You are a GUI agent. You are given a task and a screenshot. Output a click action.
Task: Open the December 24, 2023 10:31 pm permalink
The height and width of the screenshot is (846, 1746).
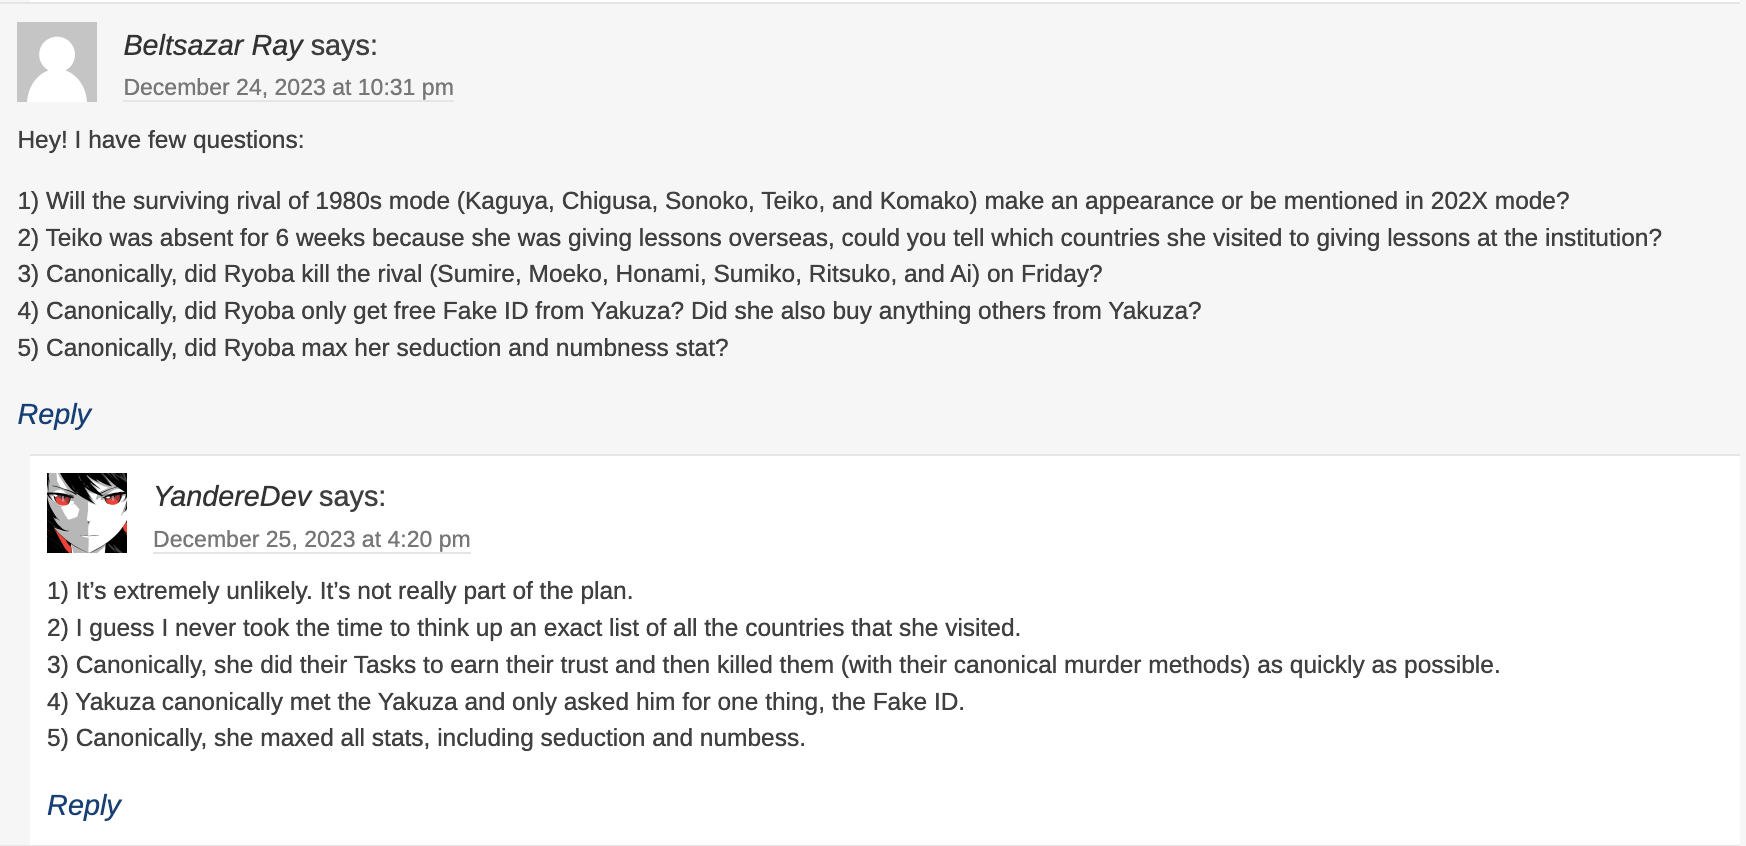(x=288, y=88)
